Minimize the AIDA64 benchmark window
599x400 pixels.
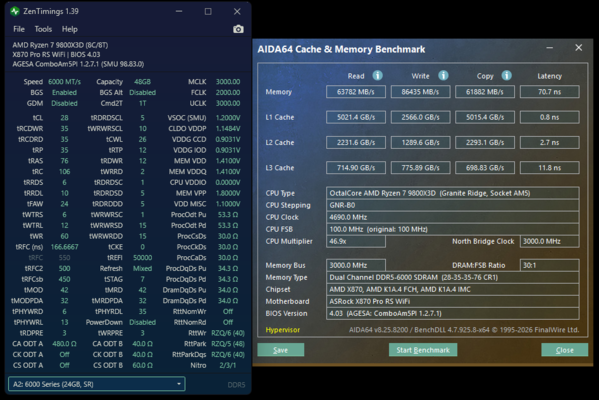pyautogui.click(x=549, y=48)
